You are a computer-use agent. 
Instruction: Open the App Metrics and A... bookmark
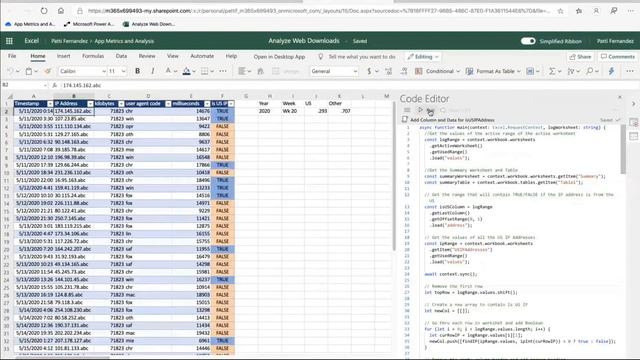(30, 24)
